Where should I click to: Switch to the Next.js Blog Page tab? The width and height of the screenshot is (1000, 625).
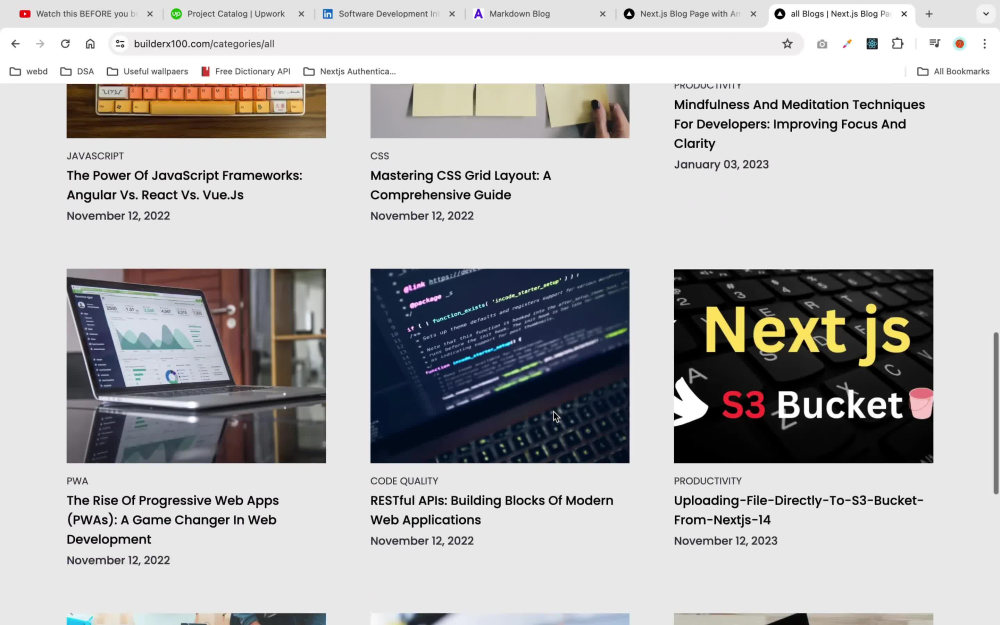click(x=689, y=13)
